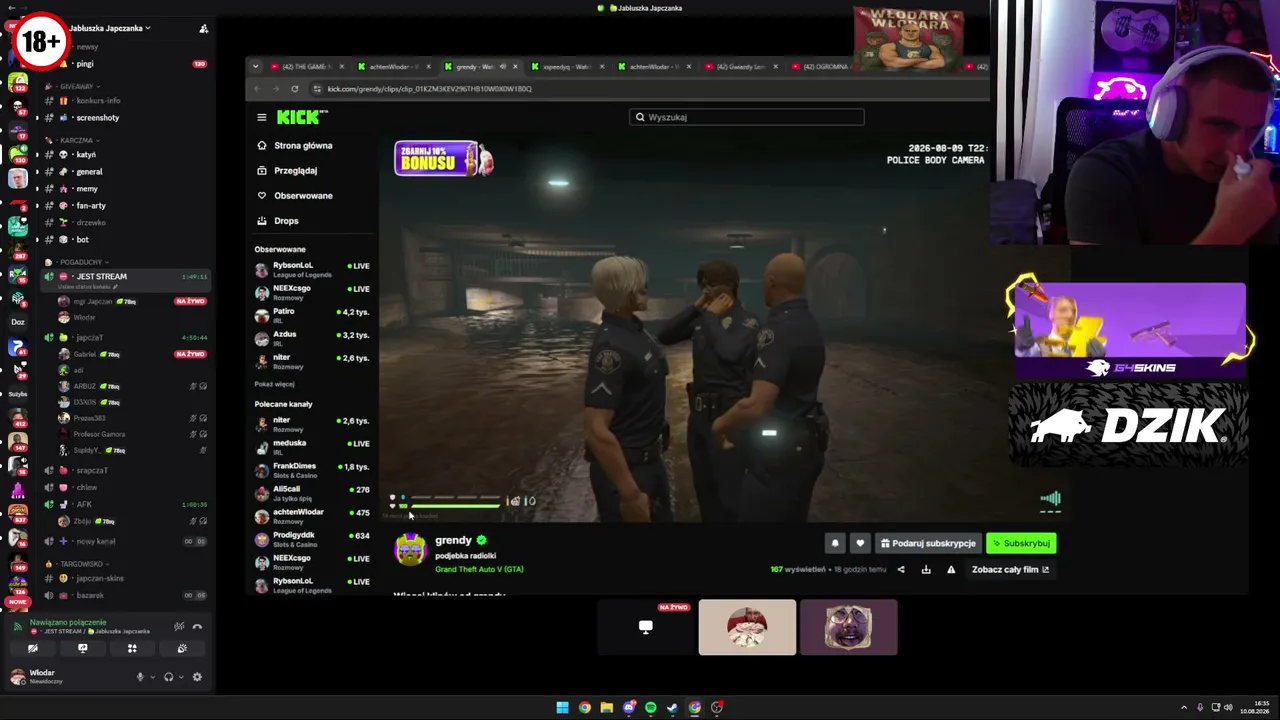Viewport: 1280px width, 720px height.
Task: Switch to the vspeedyq browser tab
Action: click(x=568, y=67)
